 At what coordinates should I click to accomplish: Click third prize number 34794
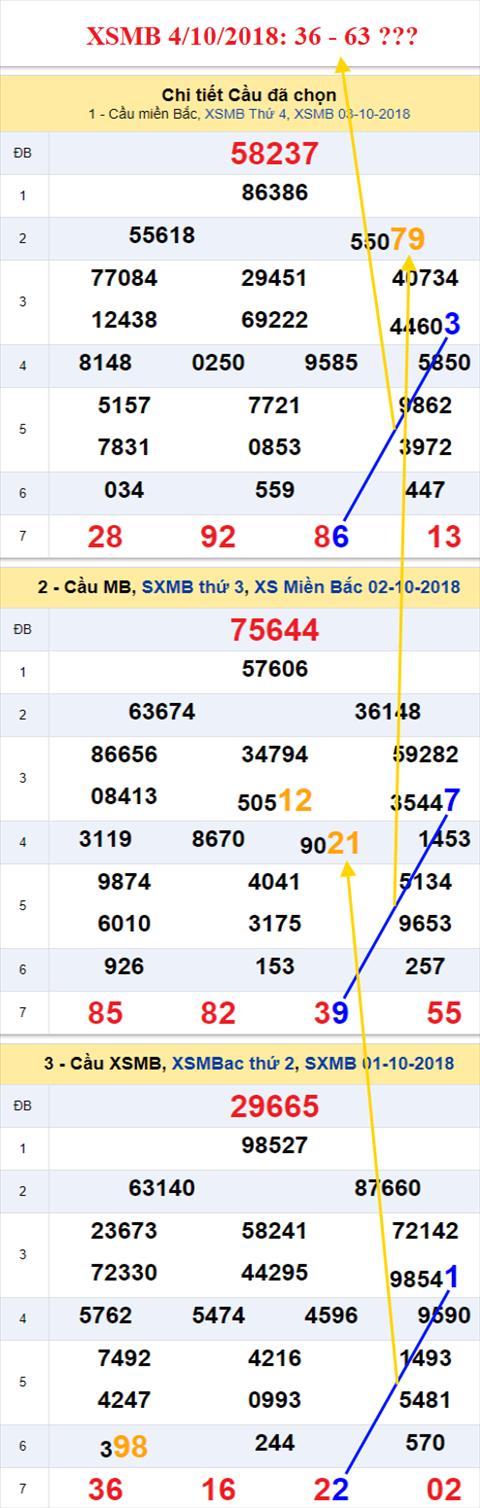click(x=275, y=754)
